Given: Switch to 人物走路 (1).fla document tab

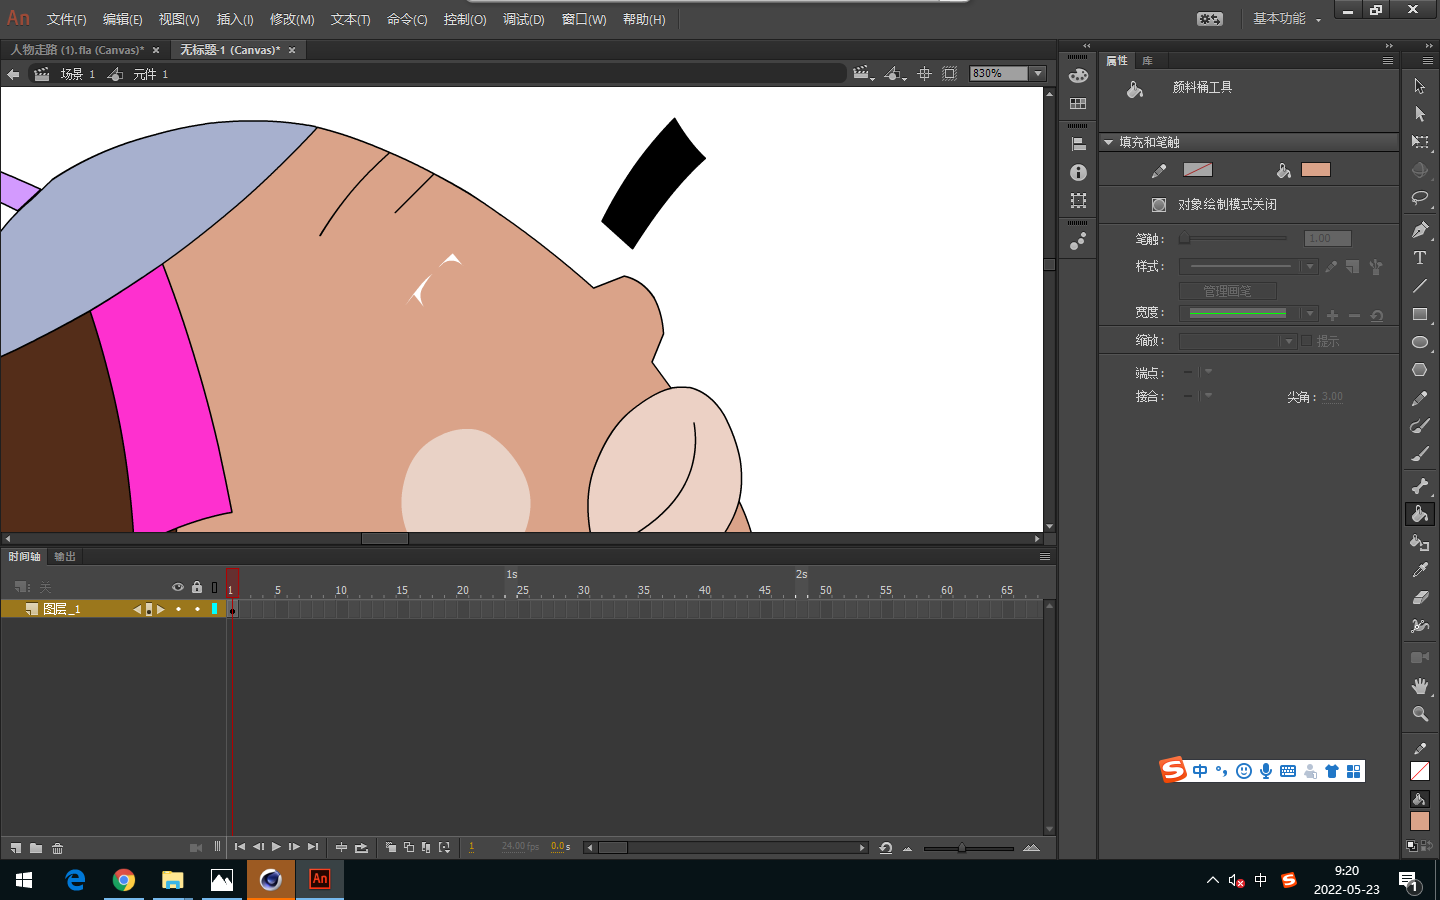Looking at the screenshot, I should click(x=78, y=50).
